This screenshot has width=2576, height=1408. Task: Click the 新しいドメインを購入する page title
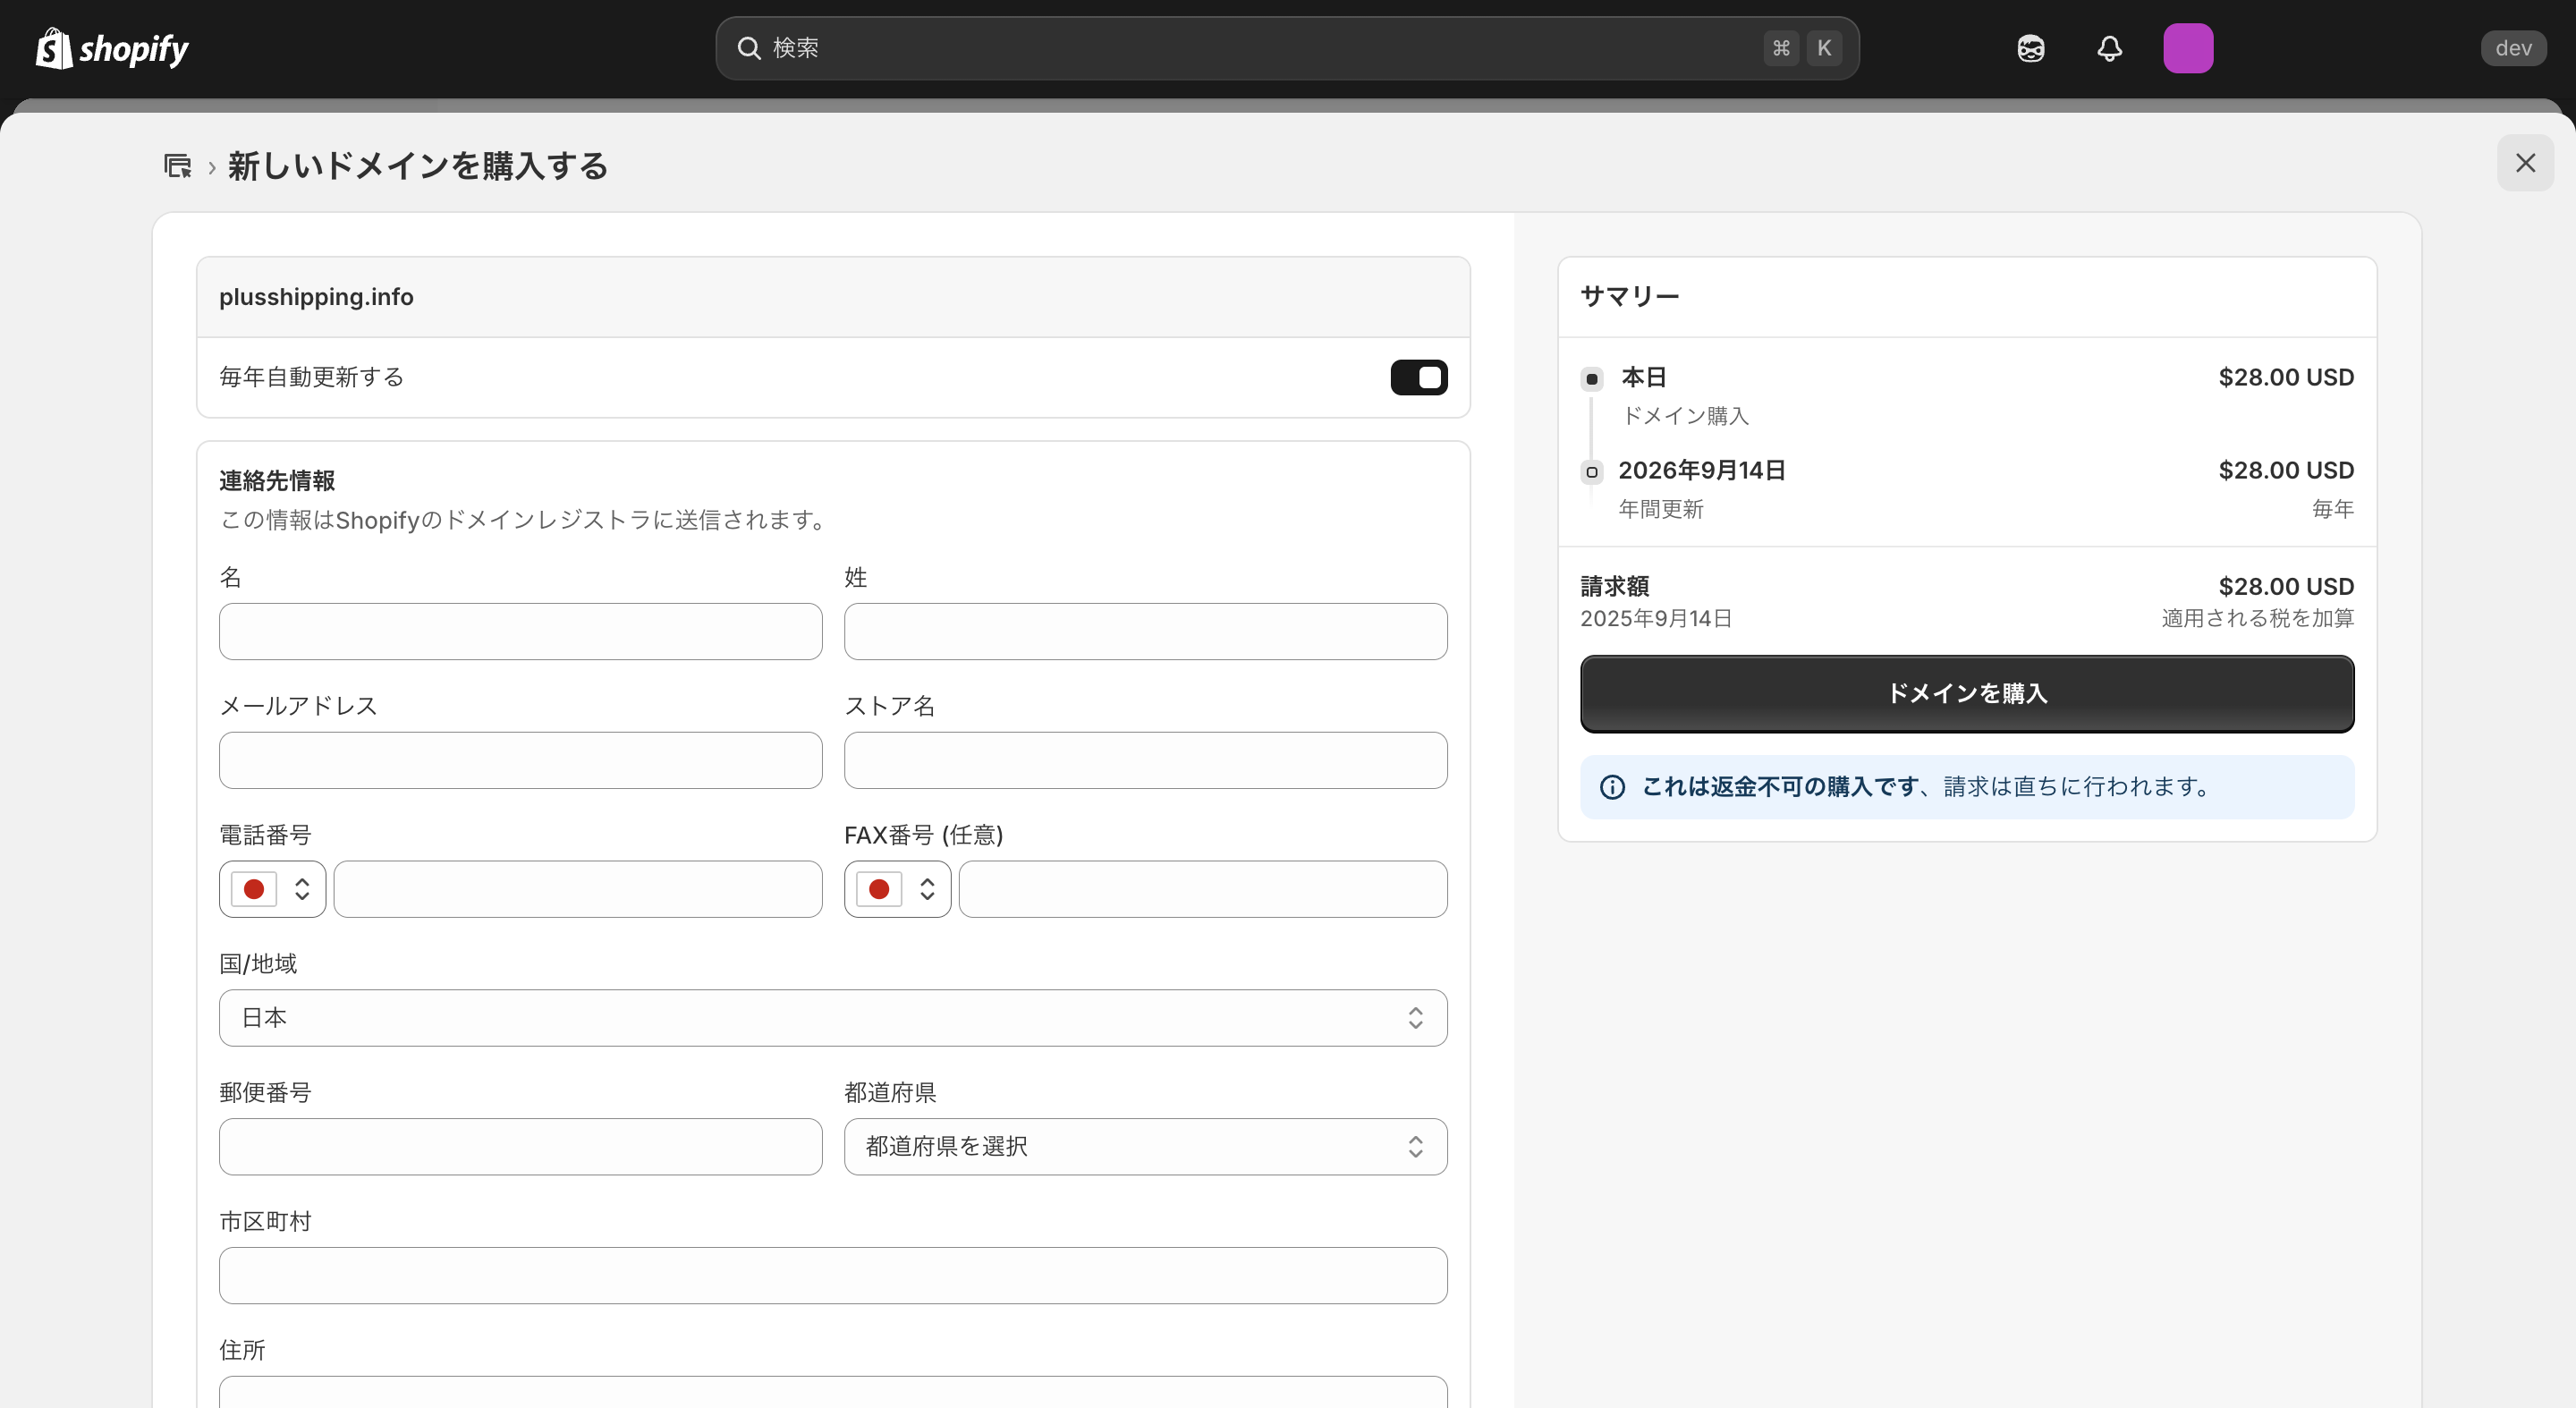tap(418, 166)
